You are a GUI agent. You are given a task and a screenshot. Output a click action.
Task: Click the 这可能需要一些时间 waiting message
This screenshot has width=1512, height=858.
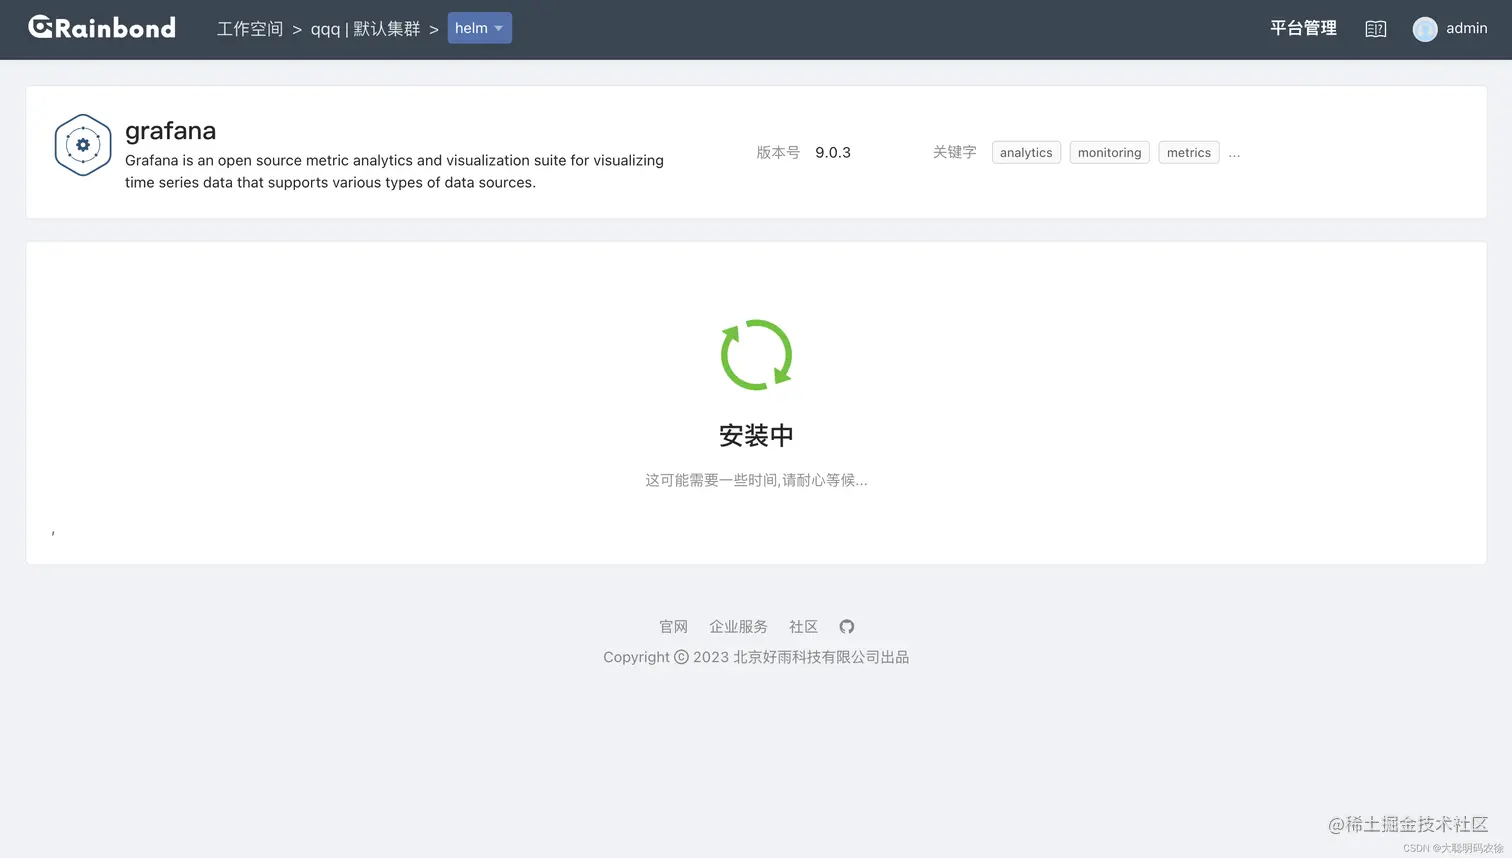point(756,480)
